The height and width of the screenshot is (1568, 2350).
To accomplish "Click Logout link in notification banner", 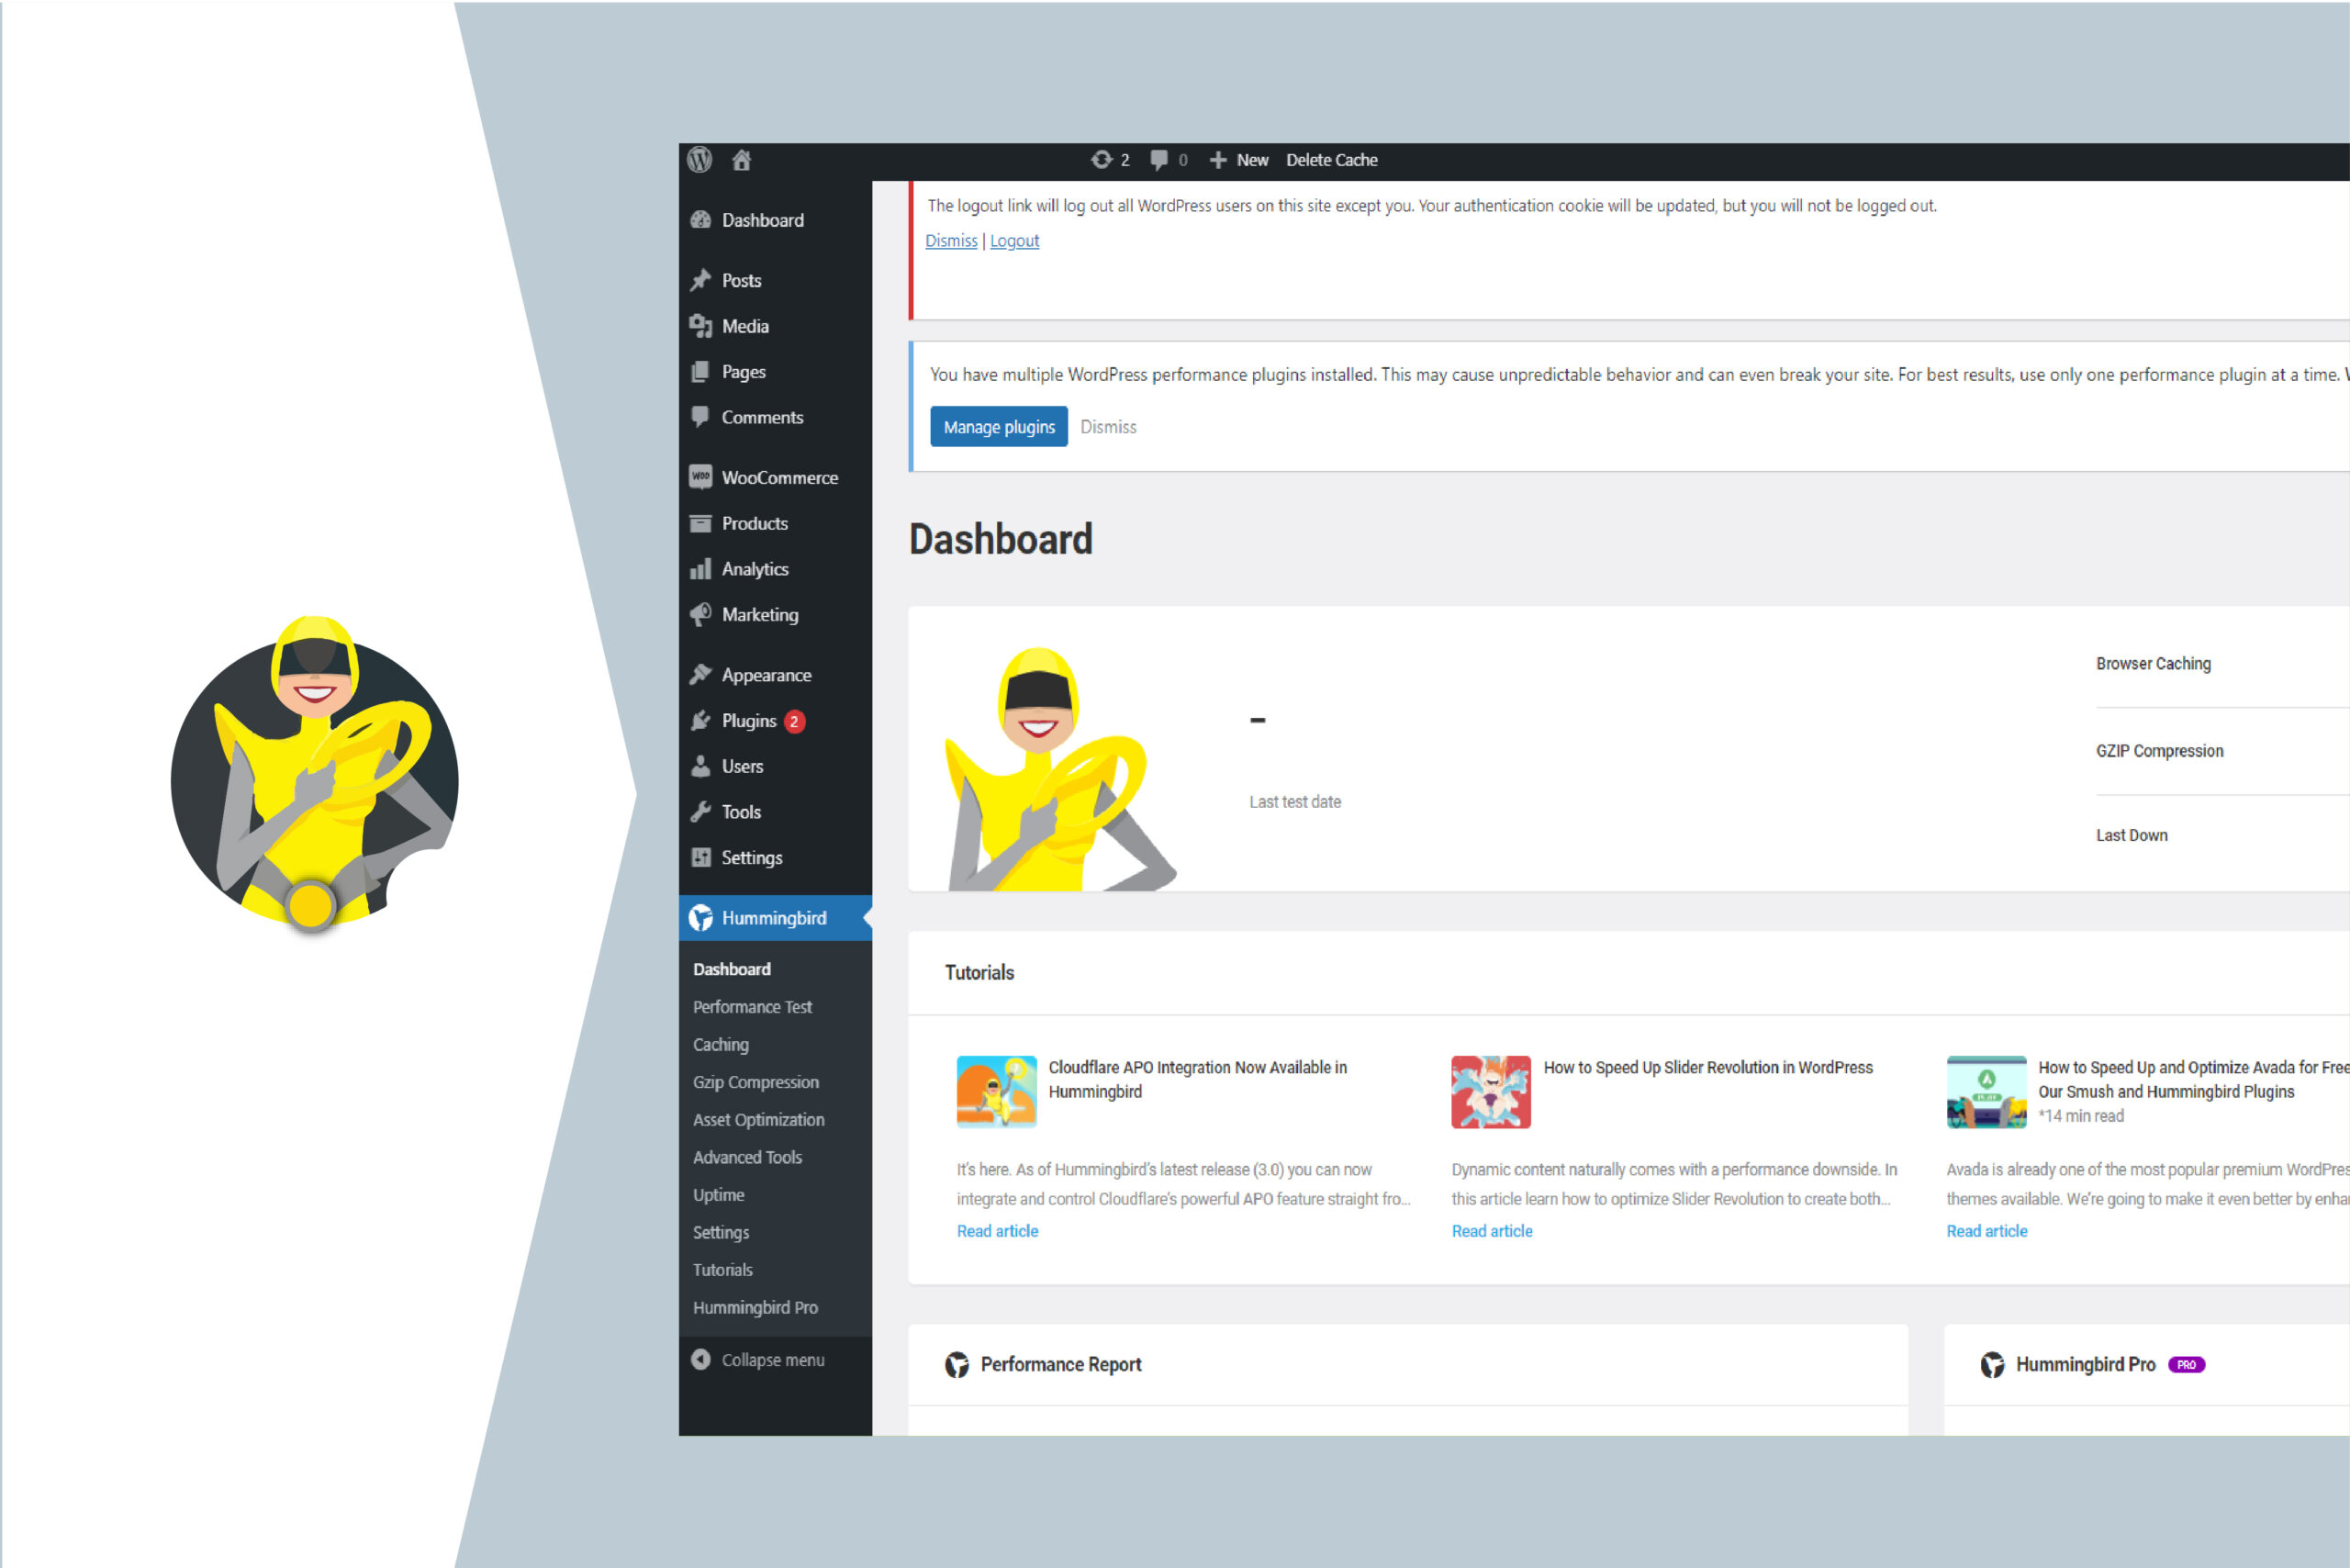I will click(1015, 241).
